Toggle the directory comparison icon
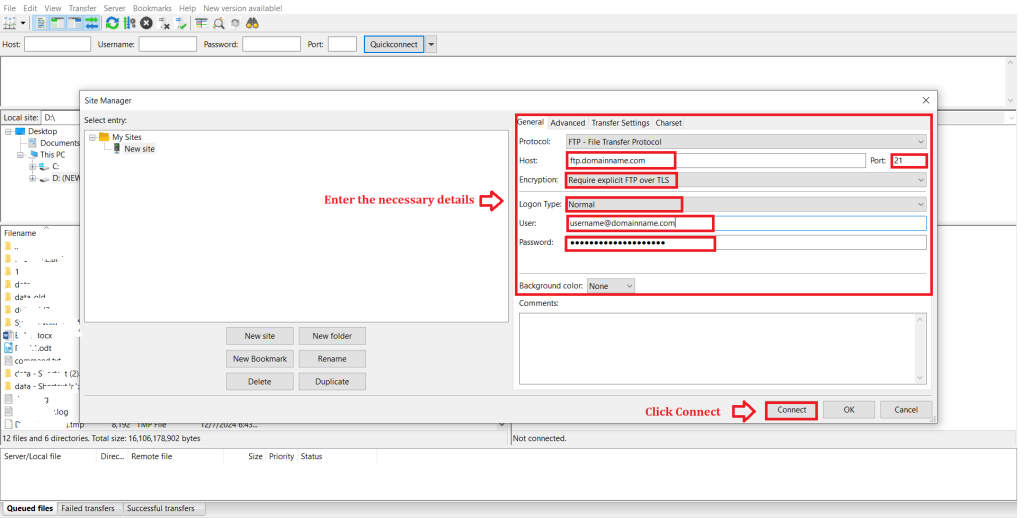This screenshot has width=1024, height=518. pos(219,24)
